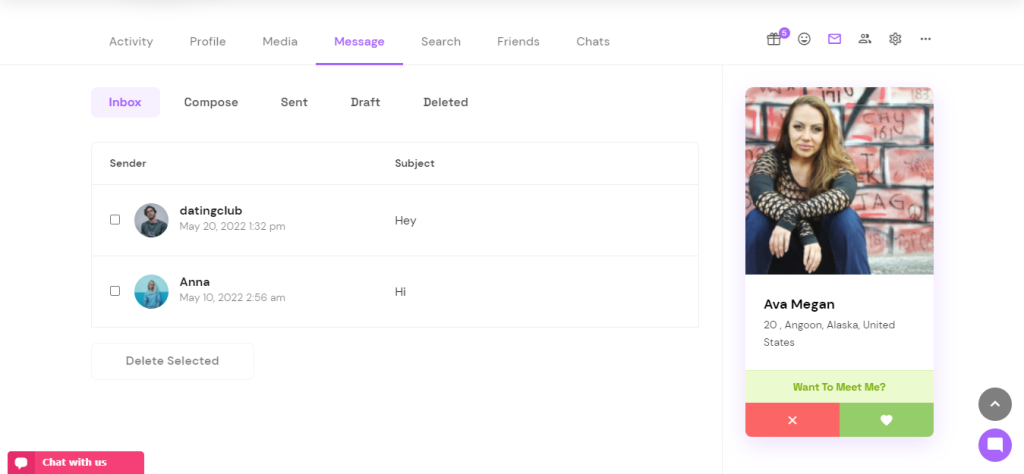Switch to the Compose tab
This screenshot has width=1024, height=474.
(x=211, y=102)
